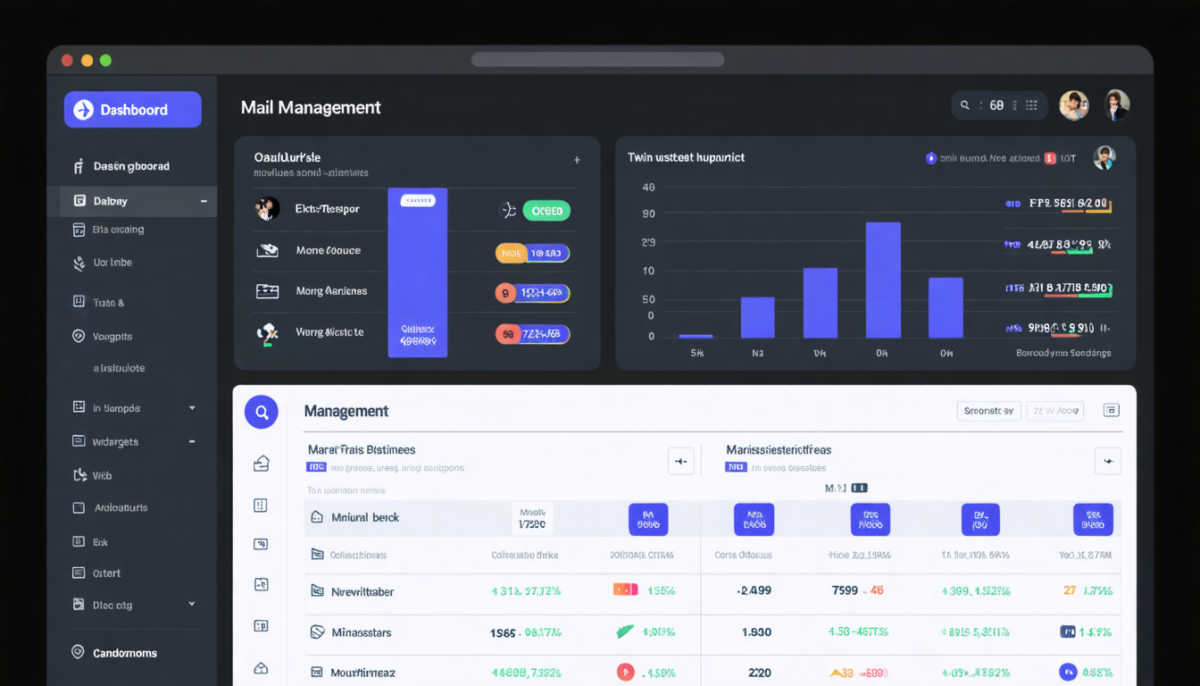Image resolution: width=1200 pixels, height=686 pixels.
Task: Click the blue legend marker in the chart header
Action: coord(931,158)
